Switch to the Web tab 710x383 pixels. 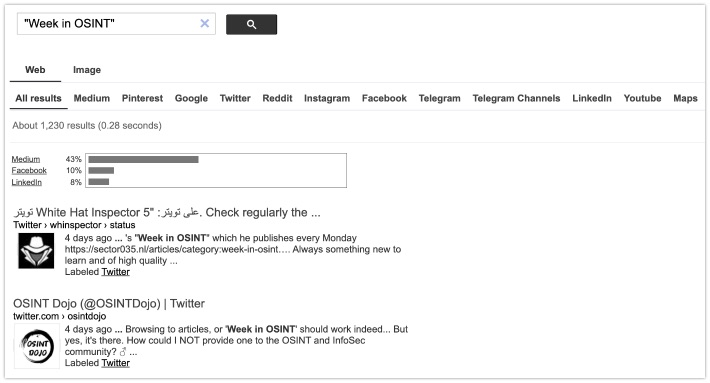click(x=35, y=70)
